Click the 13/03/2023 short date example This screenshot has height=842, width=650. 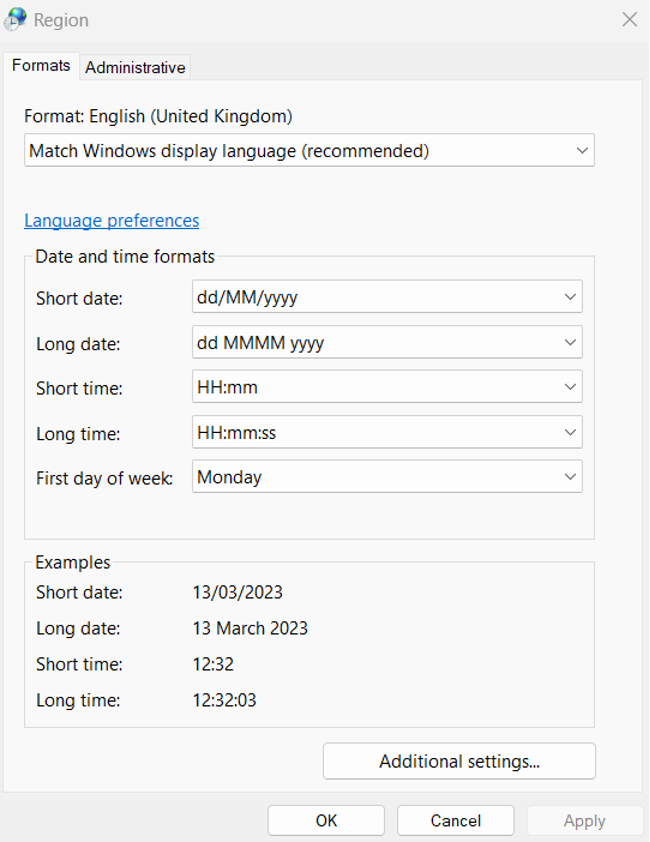[x=238, y=592]
